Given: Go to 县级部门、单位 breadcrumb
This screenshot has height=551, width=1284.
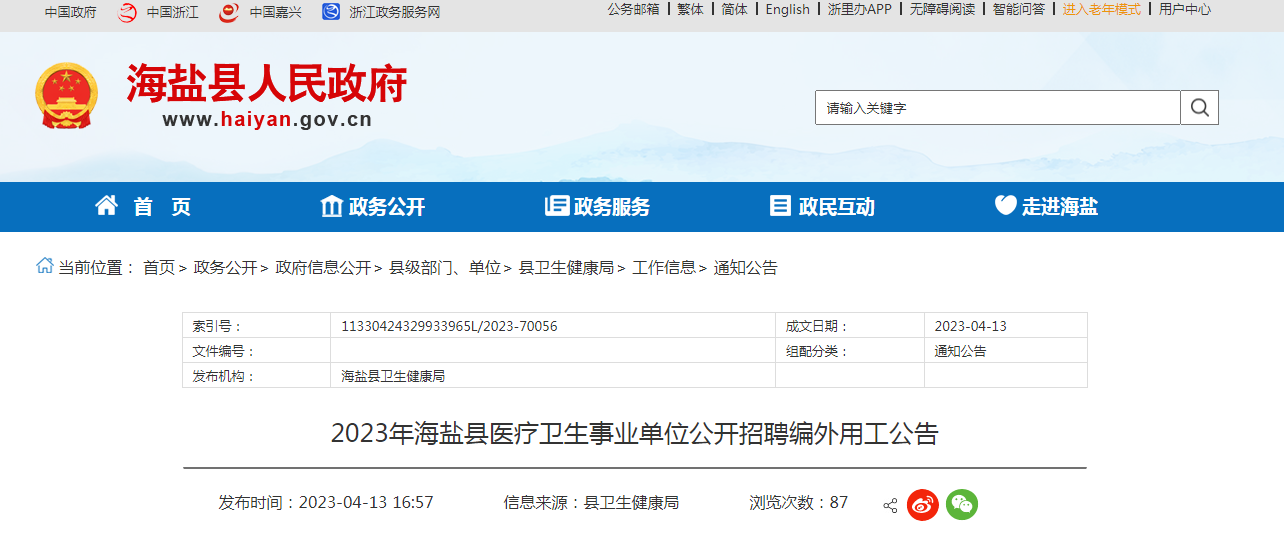Looking at the screenshot, I should coord(445,268).
